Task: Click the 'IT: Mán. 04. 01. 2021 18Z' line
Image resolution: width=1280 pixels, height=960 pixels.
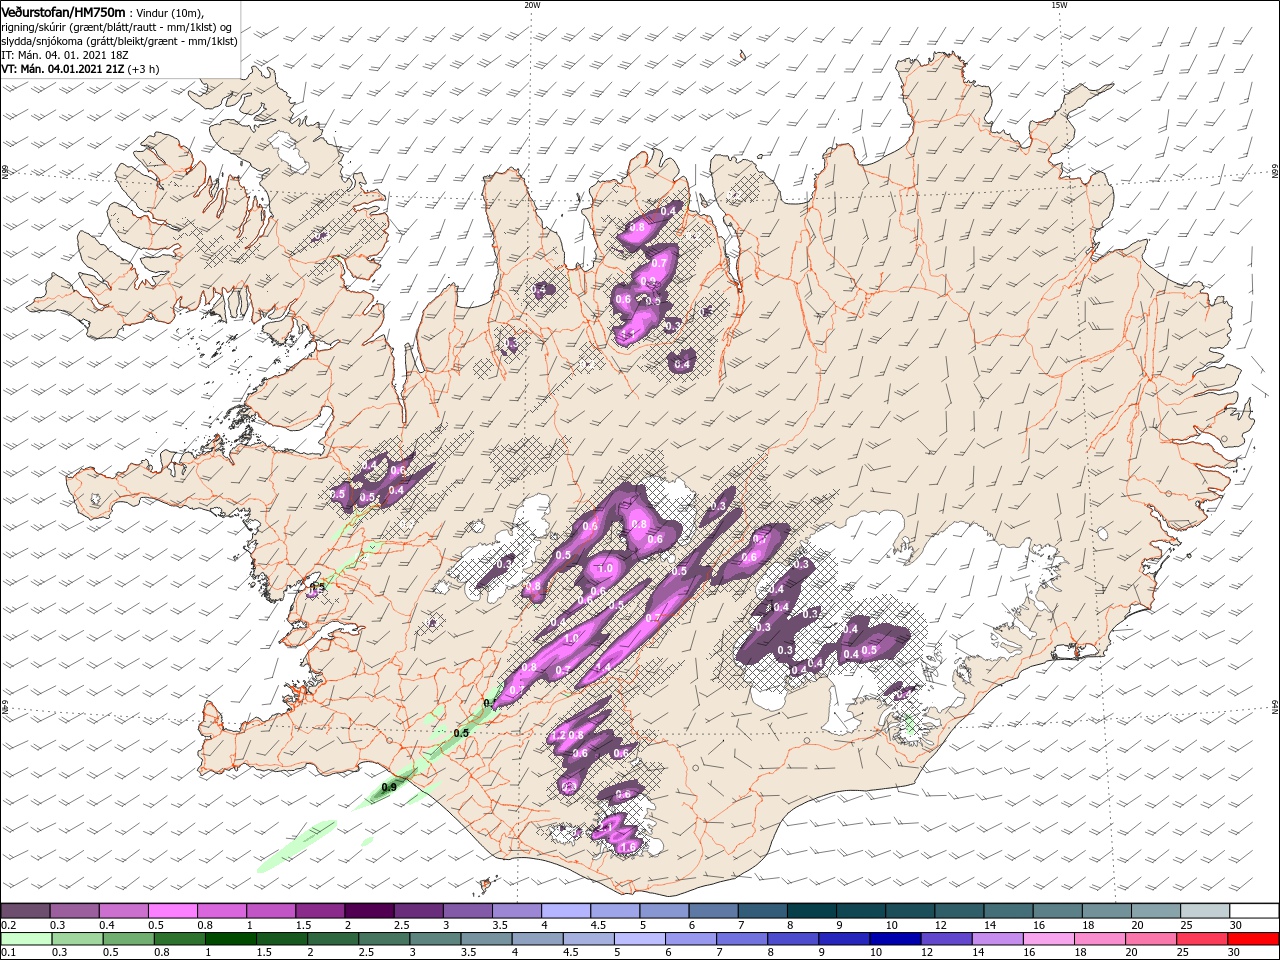Action: point(65,55)
